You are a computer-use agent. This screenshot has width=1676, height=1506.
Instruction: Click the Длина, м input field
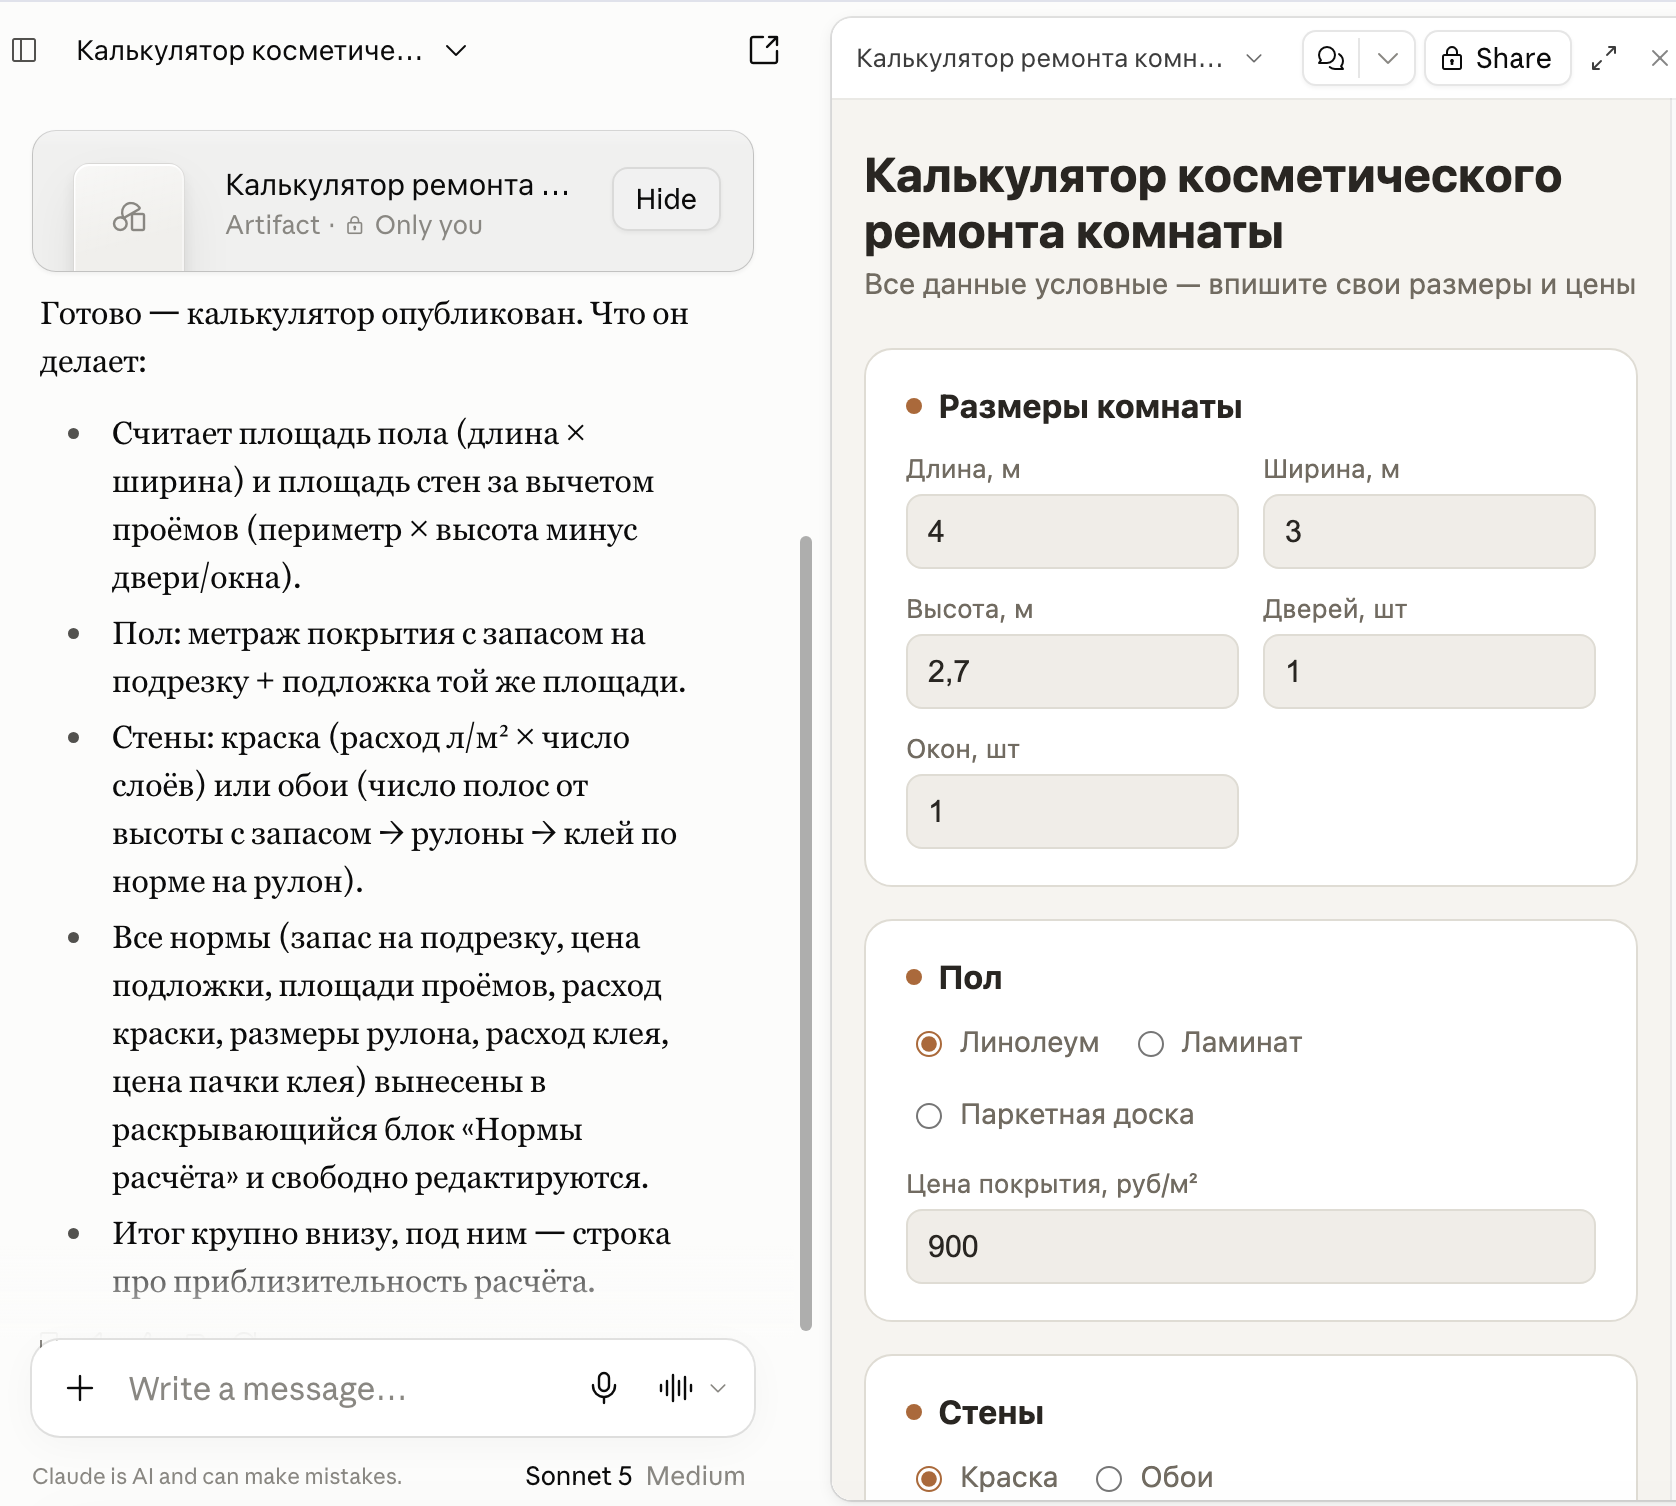(x=1072, y=531)
